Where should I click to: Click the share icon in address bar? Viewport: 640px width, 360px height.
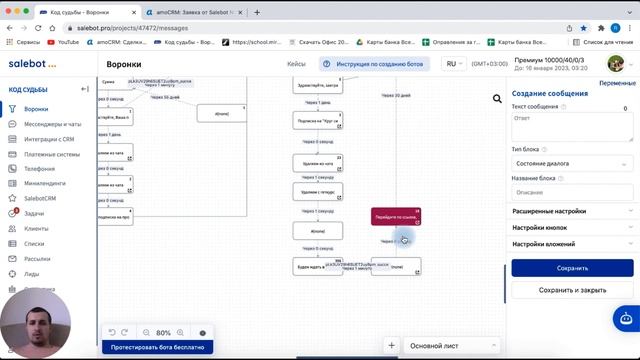pyautogui.click(x=569, y=28)
